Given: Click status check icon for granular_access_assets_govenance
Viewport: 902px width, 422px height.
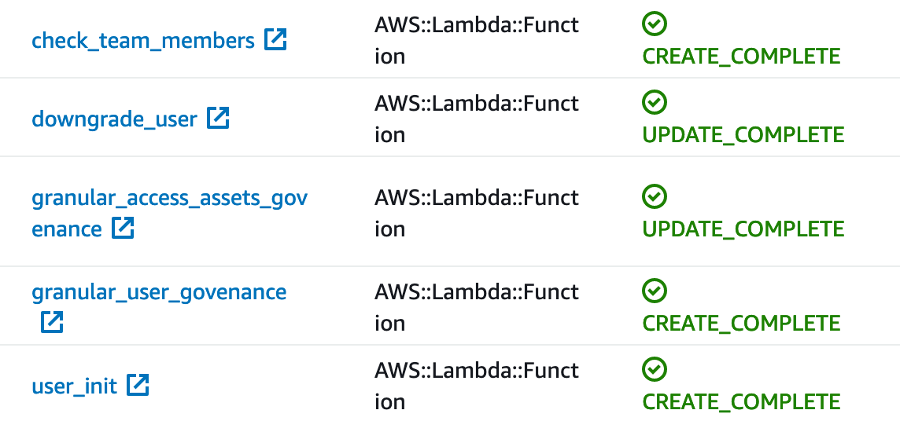Looking at the screenshot, I should point(655,196).
